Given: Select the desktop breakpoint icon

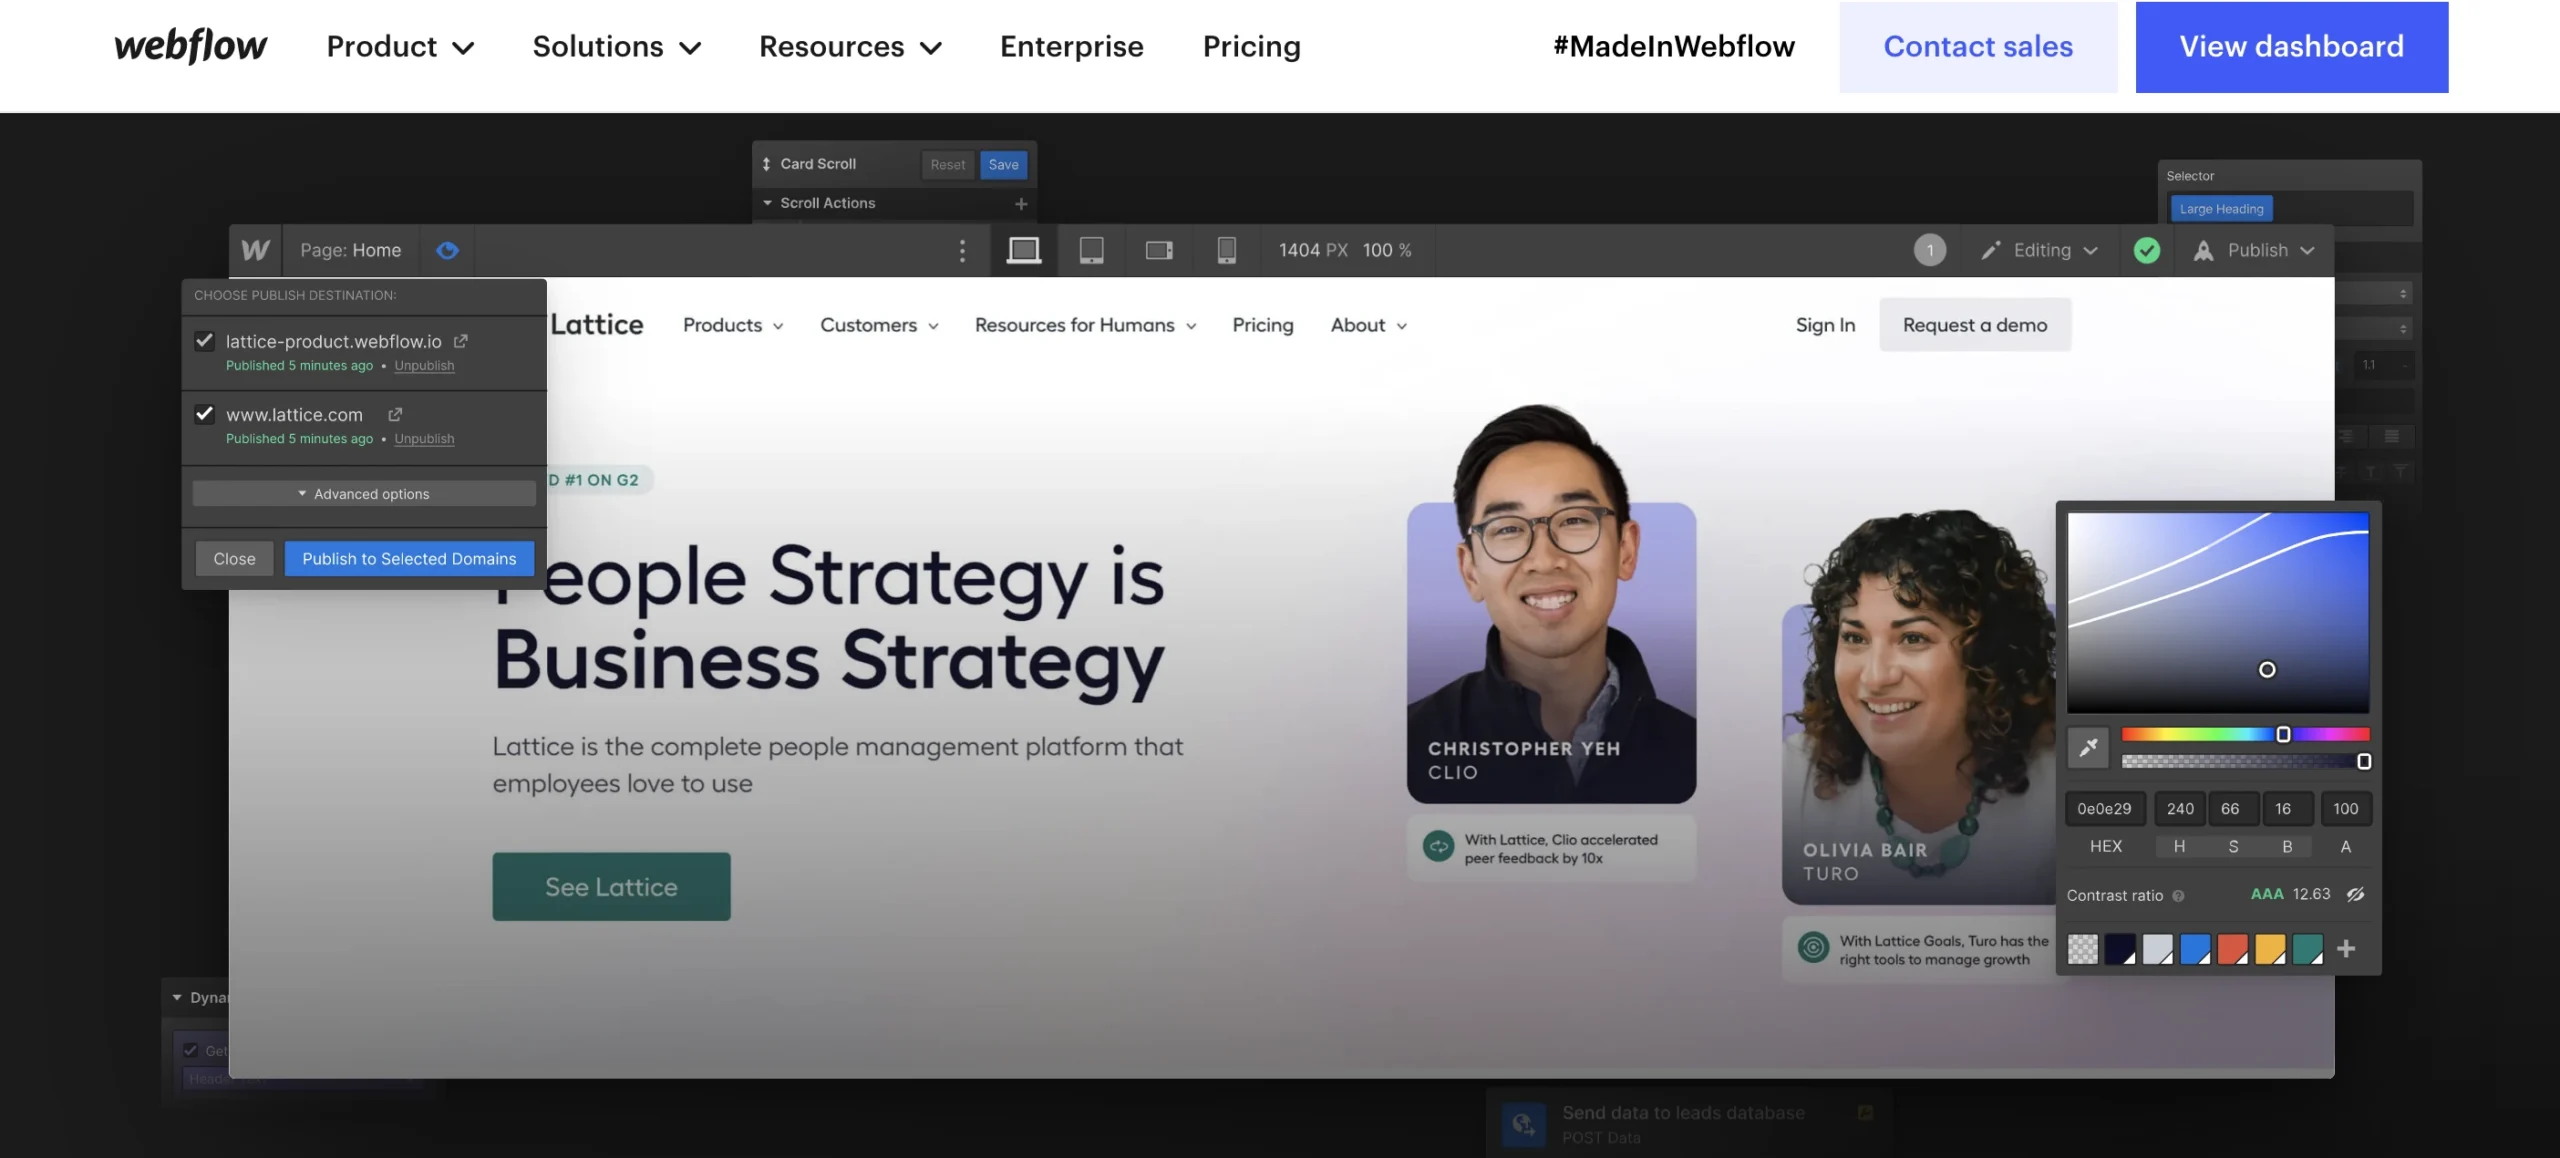Looking at the screenshot, I should 1023,250.
